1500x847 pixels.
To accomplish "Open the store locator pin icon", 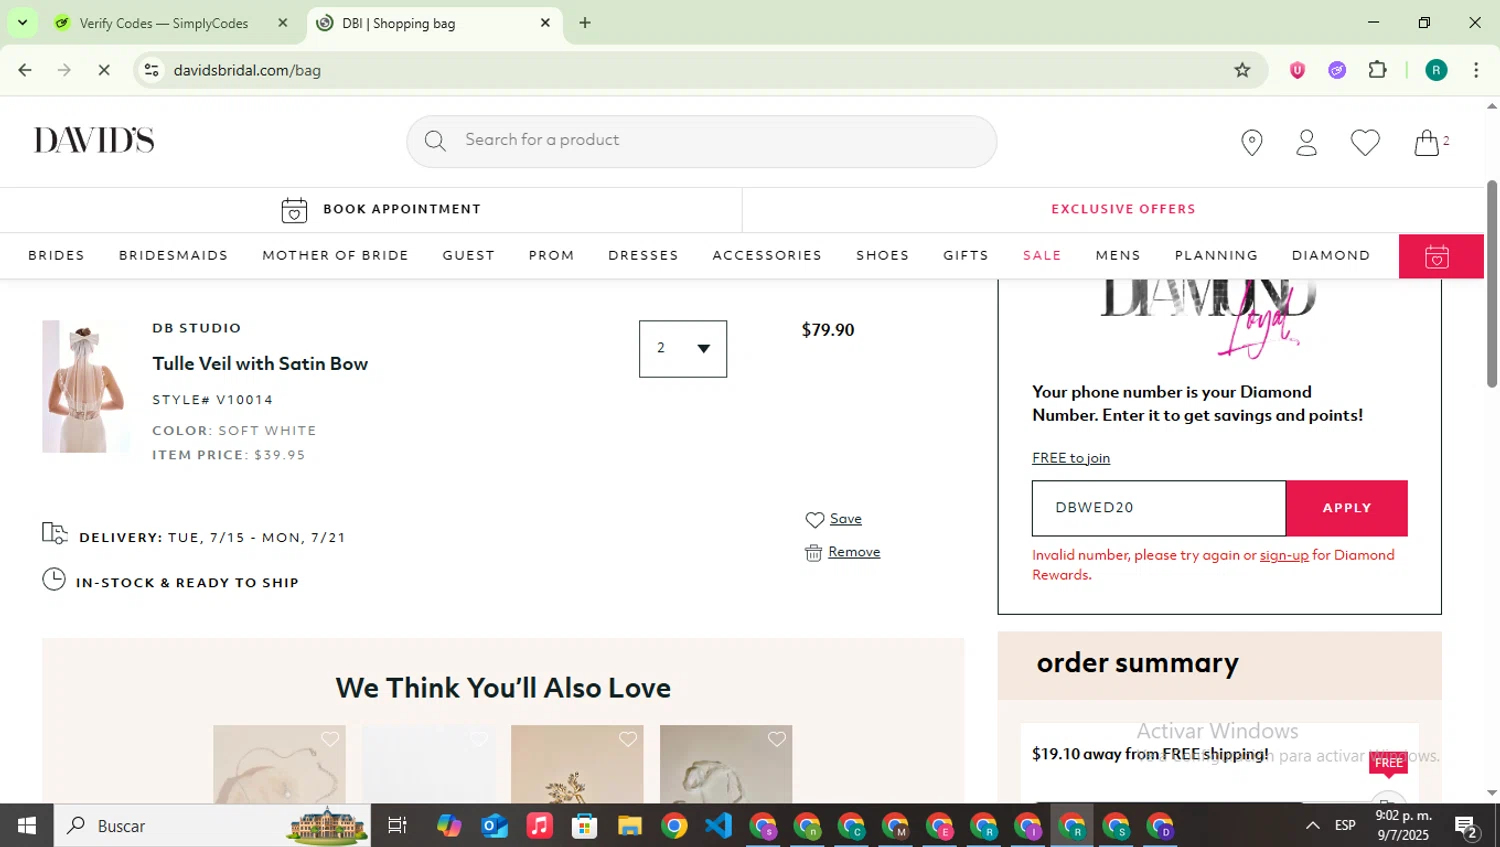I will point(1251,143).
